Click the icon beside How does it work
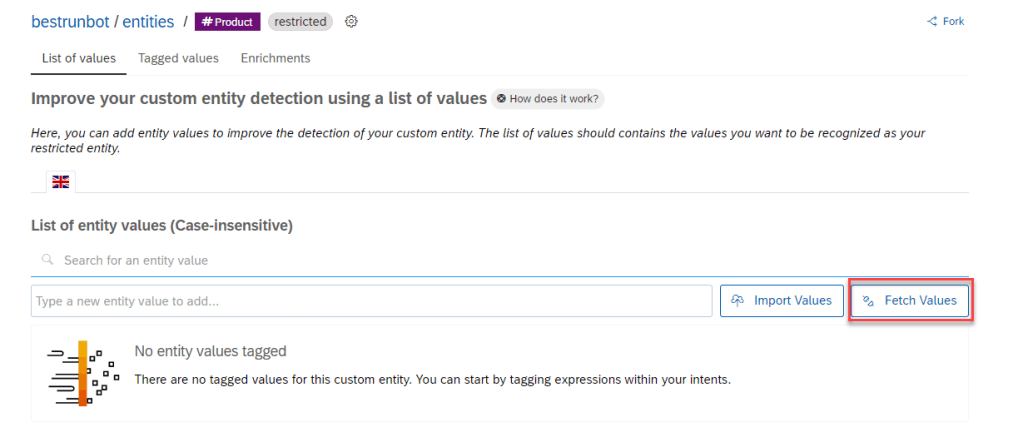This screenshot has width=1023, height=432. (x=501, y=99)
